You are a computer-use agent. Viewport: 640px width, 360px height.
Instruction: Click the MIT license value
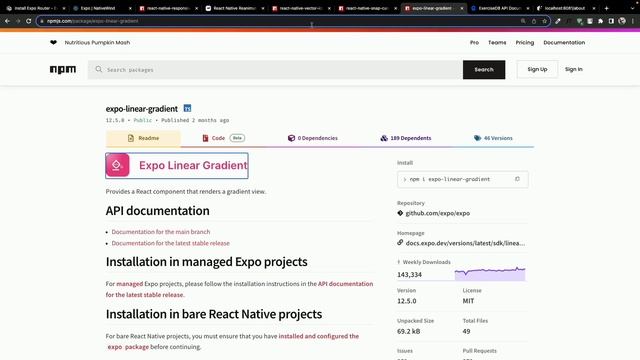click(468, 301)
